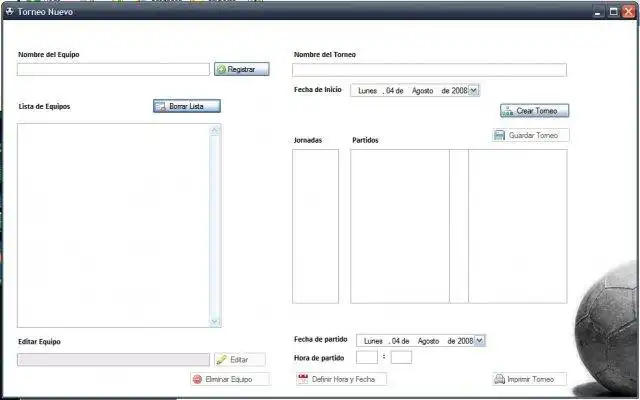
Task: Click the Definir Hora y Fecha calendar icon
Action: coord(303,379)
